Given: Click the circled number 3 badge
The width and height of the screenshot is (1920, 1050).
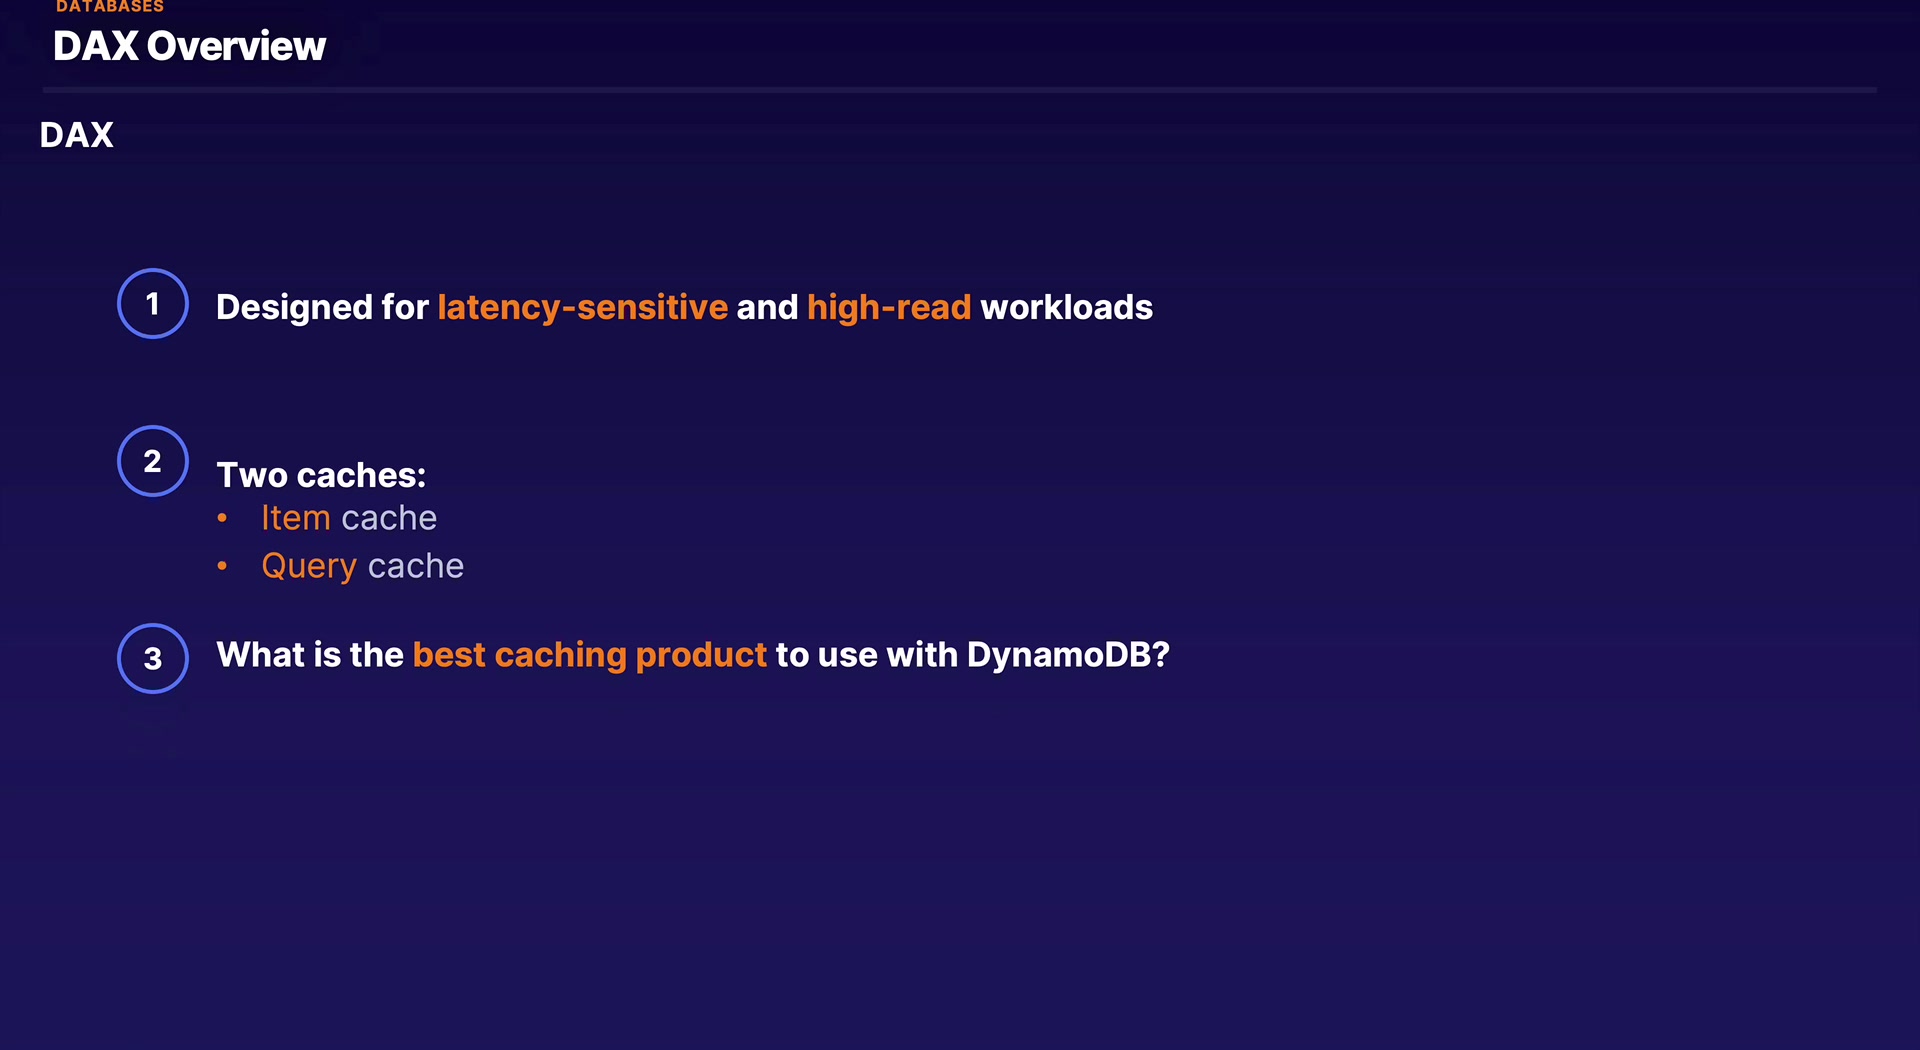Looking at the screenshot, I should click(x=153, y=658).
